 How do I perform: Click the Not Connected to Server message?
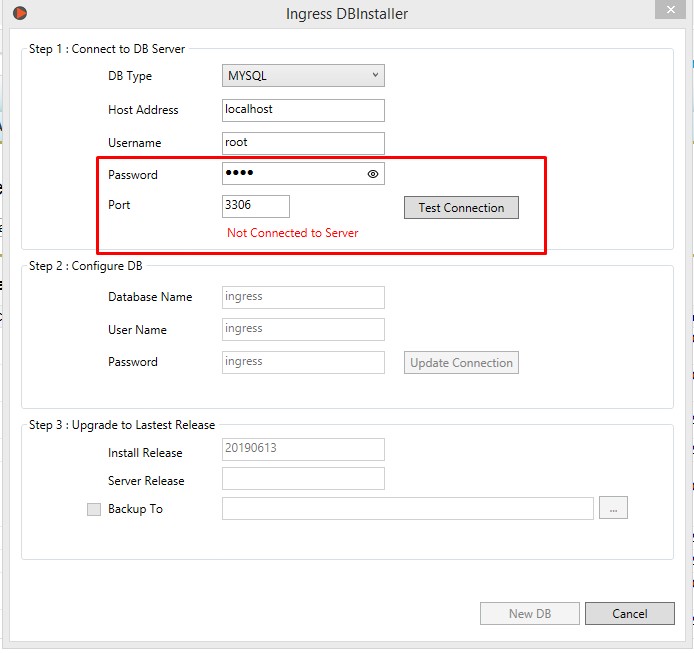point(293,233)
